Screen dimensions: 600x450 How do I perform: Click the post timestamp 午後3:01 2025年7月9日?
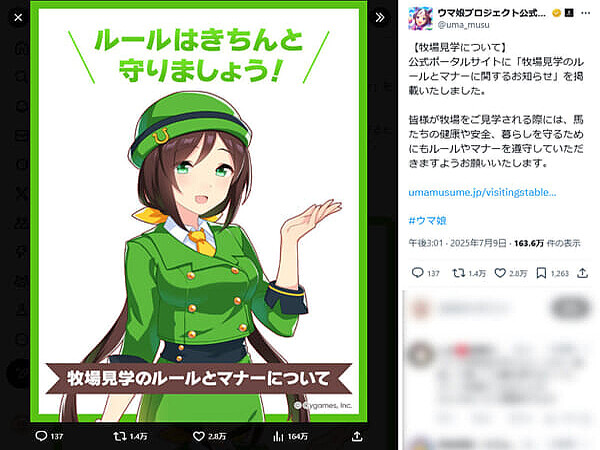pos(457,243)
